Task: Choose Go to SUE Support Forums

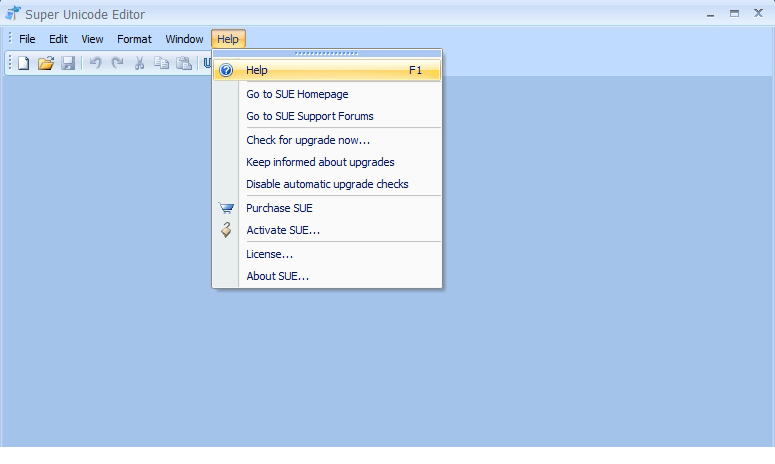Action: (327, 116)
